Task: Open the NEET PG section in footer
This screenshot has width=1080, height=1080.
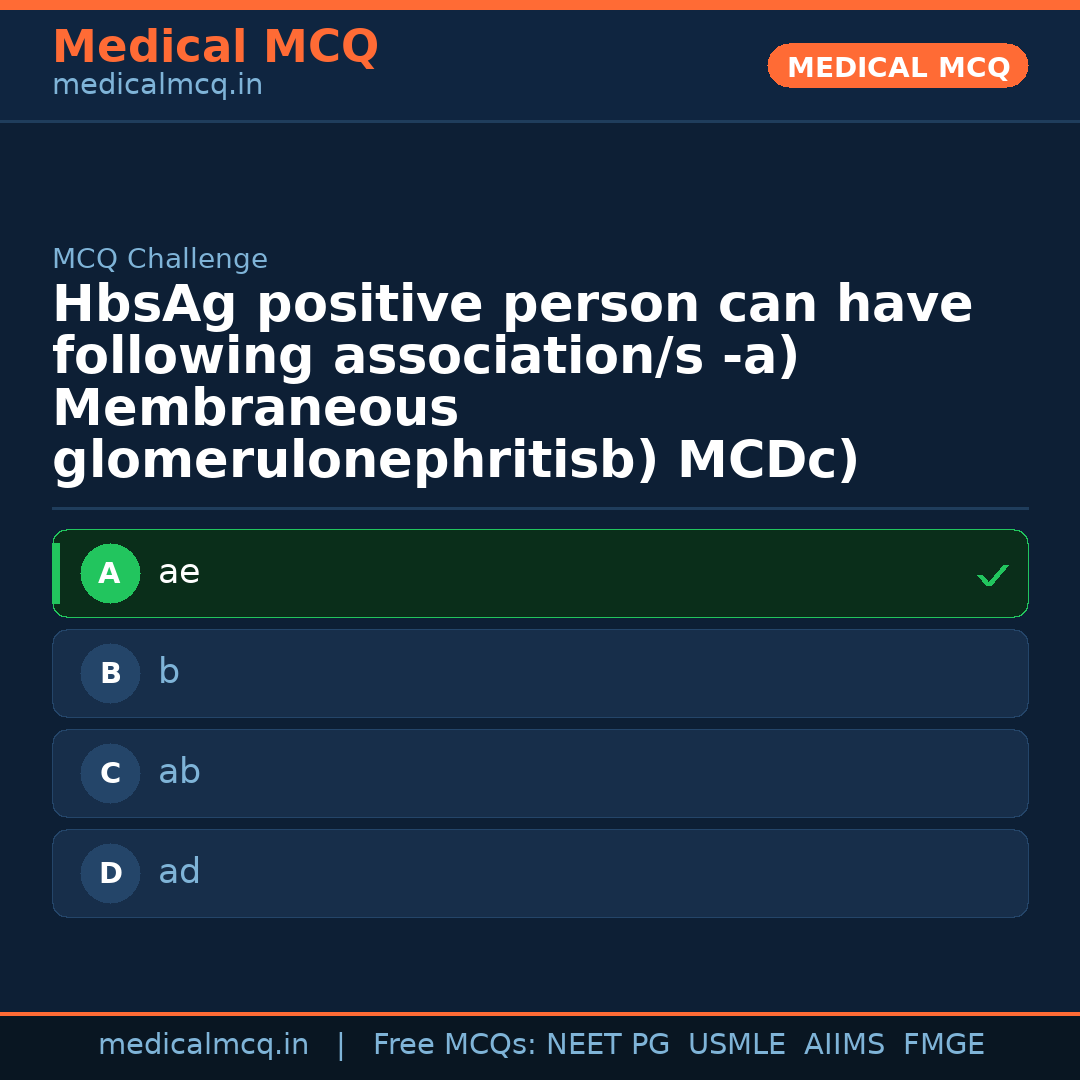Action: (x=607, y=1044)
